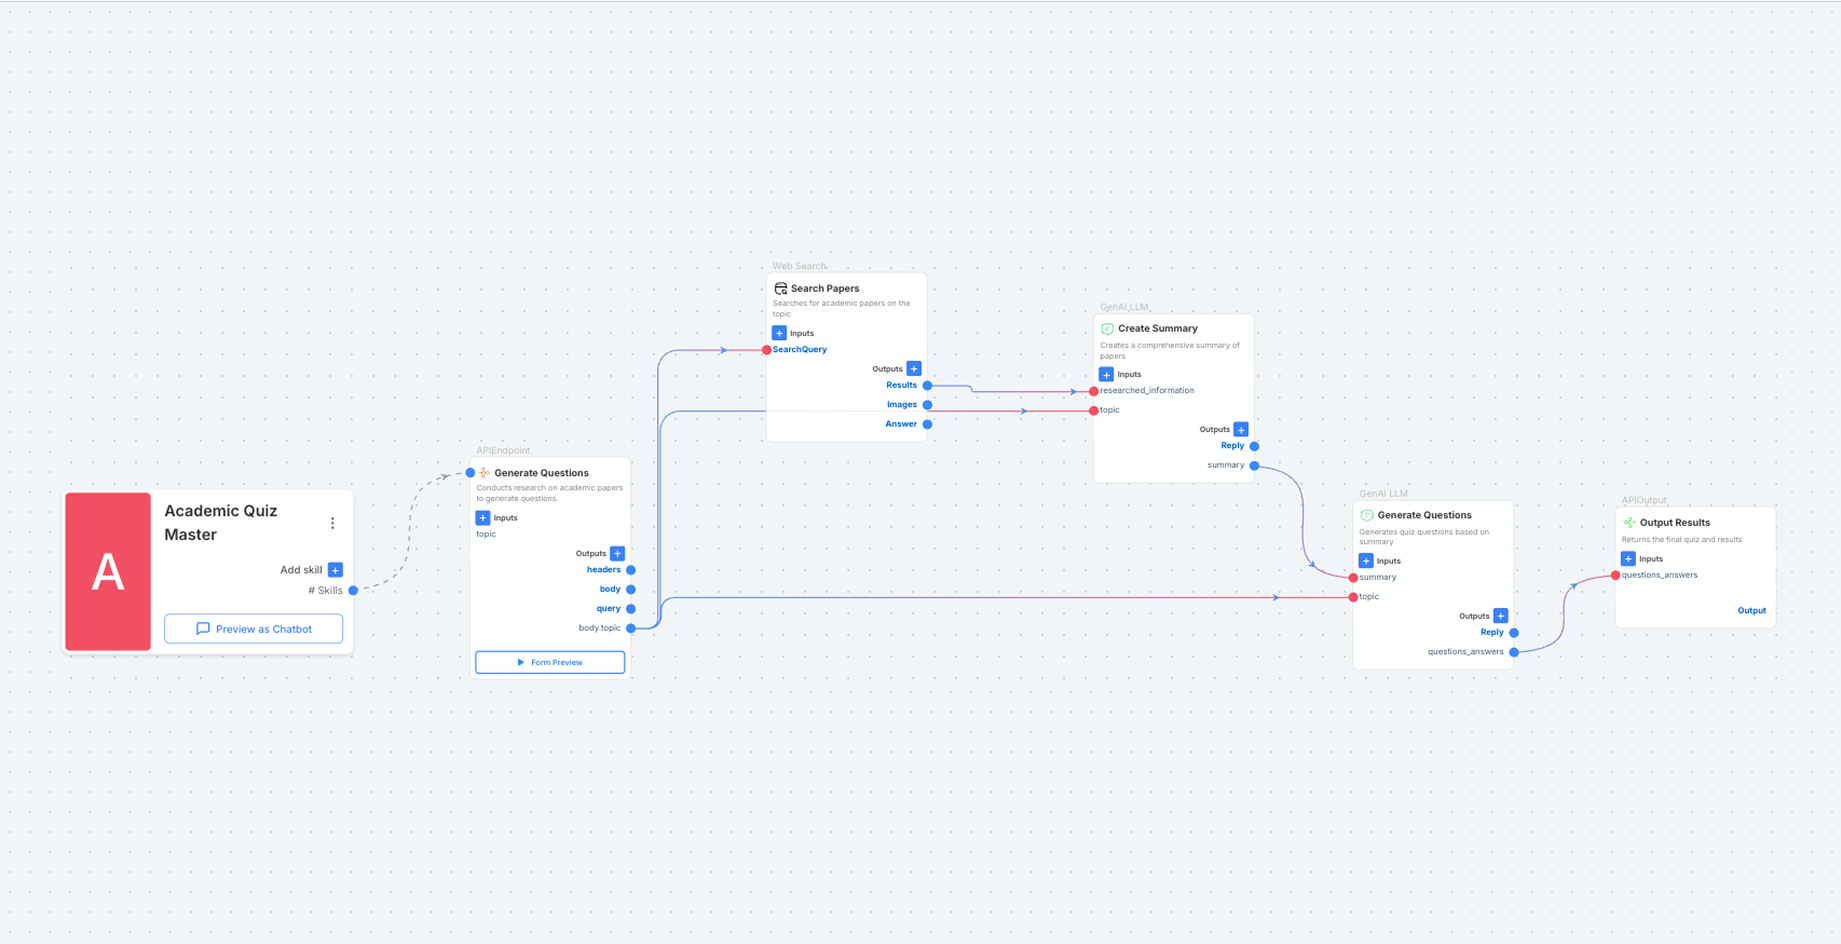The height and width of the screenshot is (944, 1841).
Task: Click the SearchQuery input port
Action: click(x=767, y=350)
